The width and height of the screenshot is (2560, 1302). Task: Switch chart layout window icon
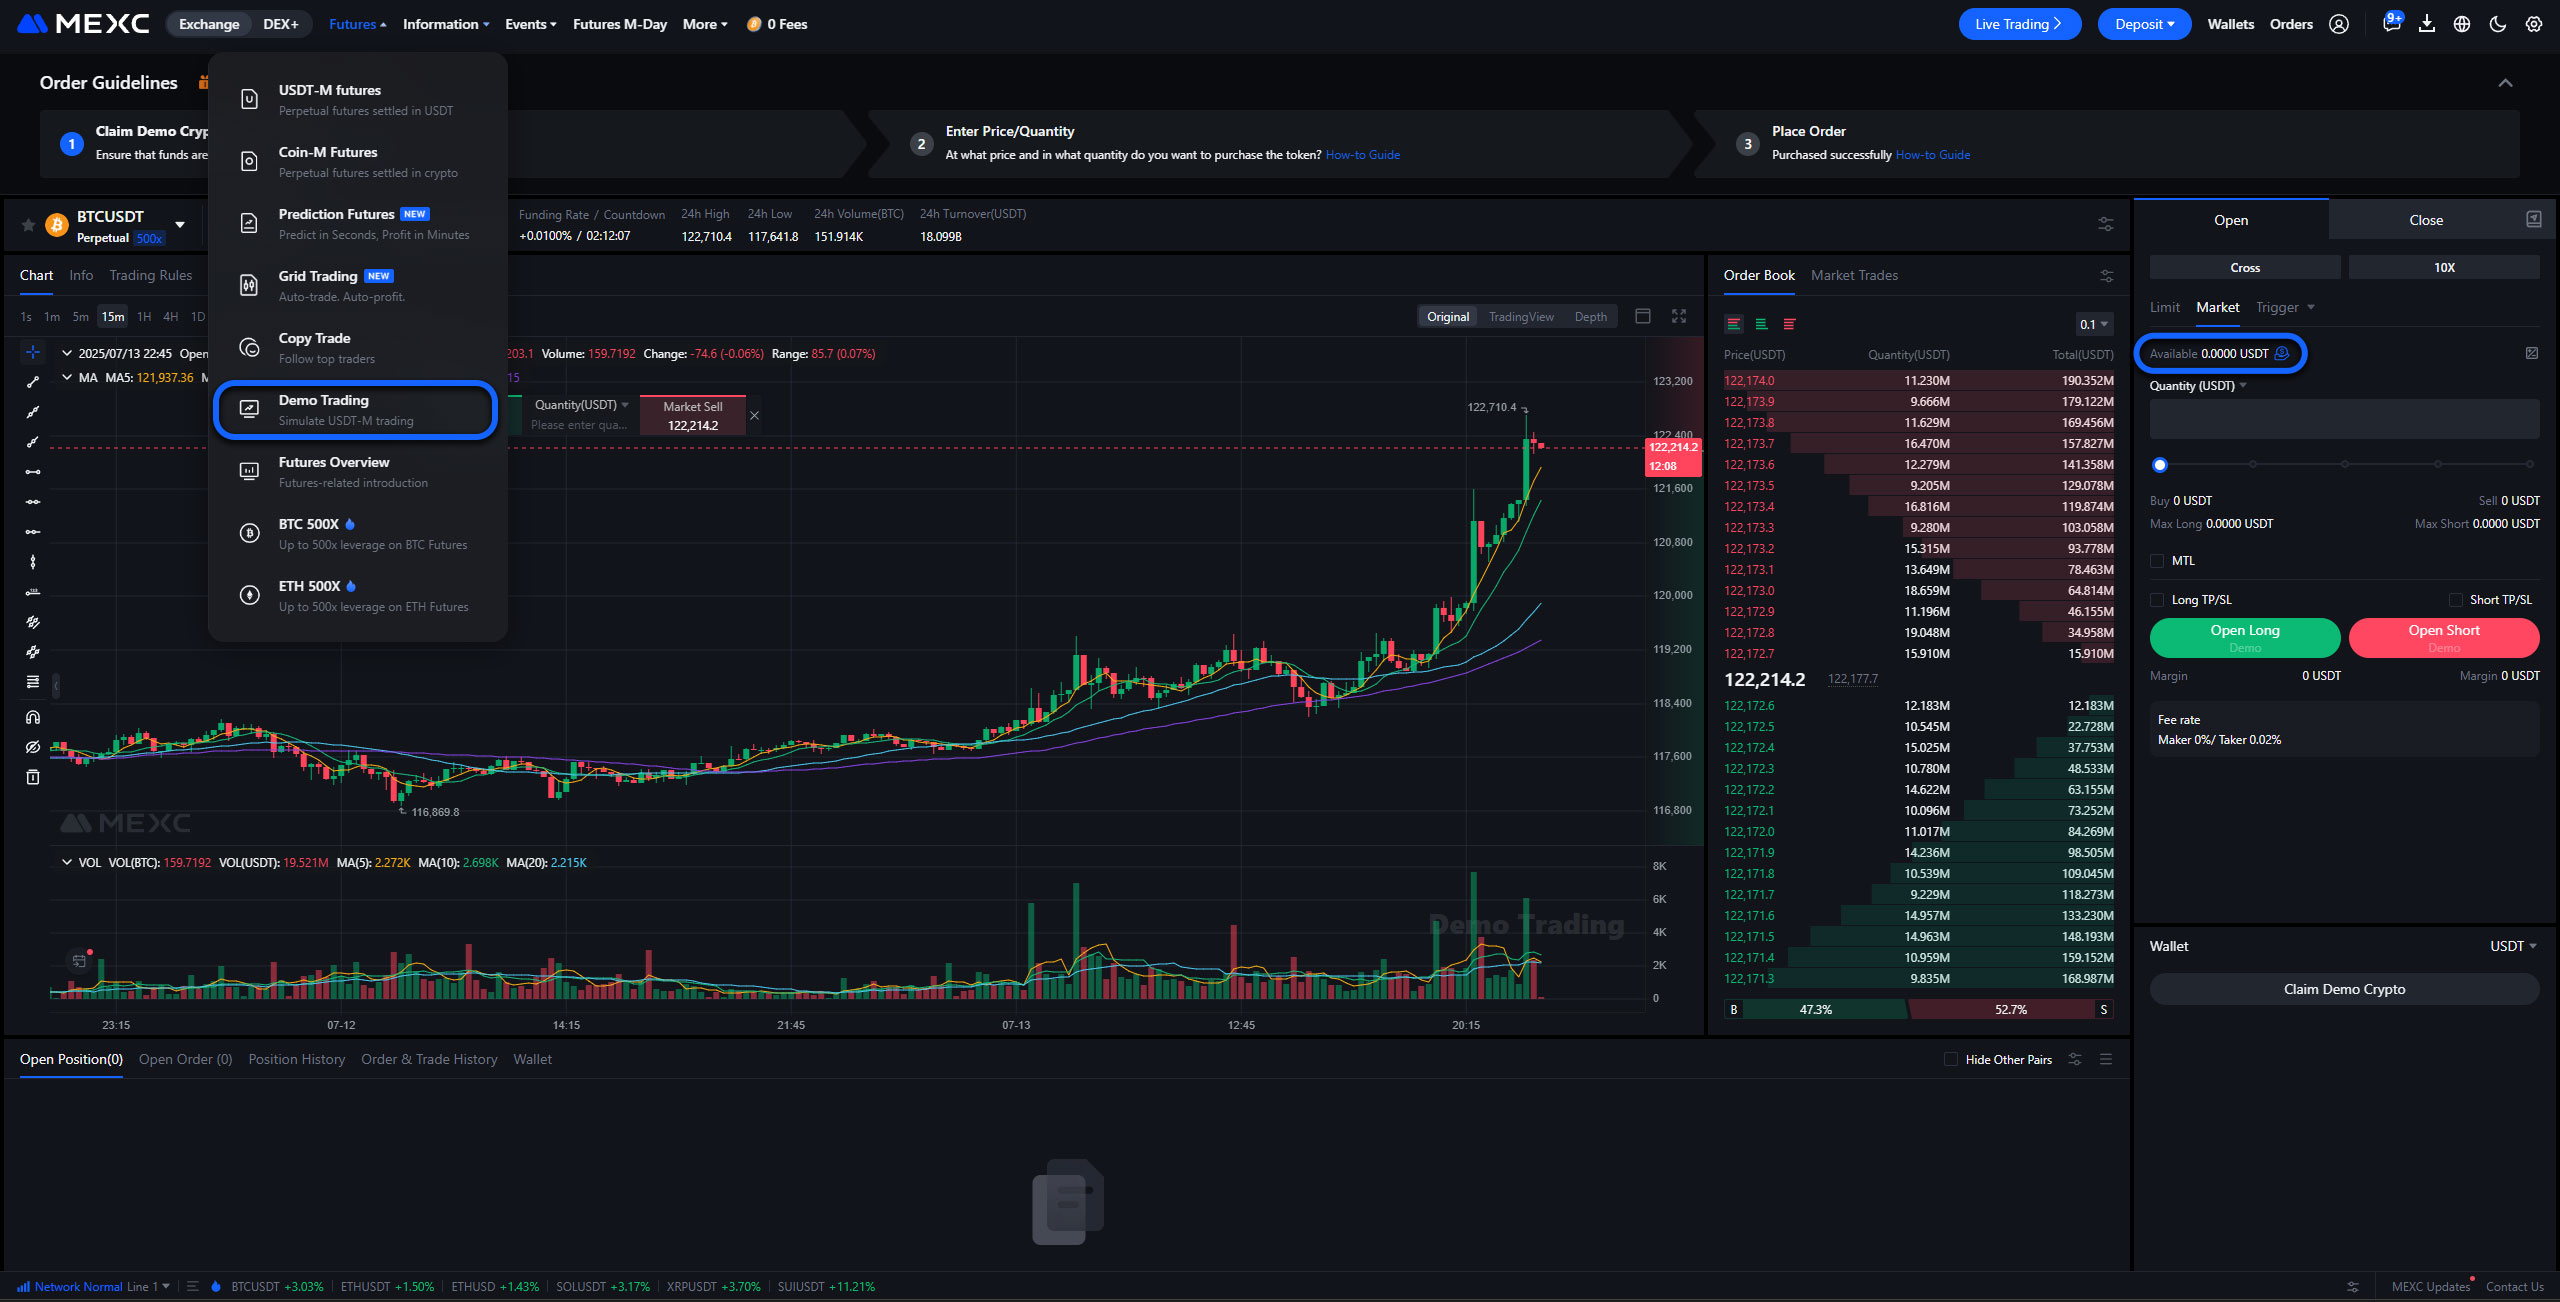pyautogui.click(x=1643, y=316)
